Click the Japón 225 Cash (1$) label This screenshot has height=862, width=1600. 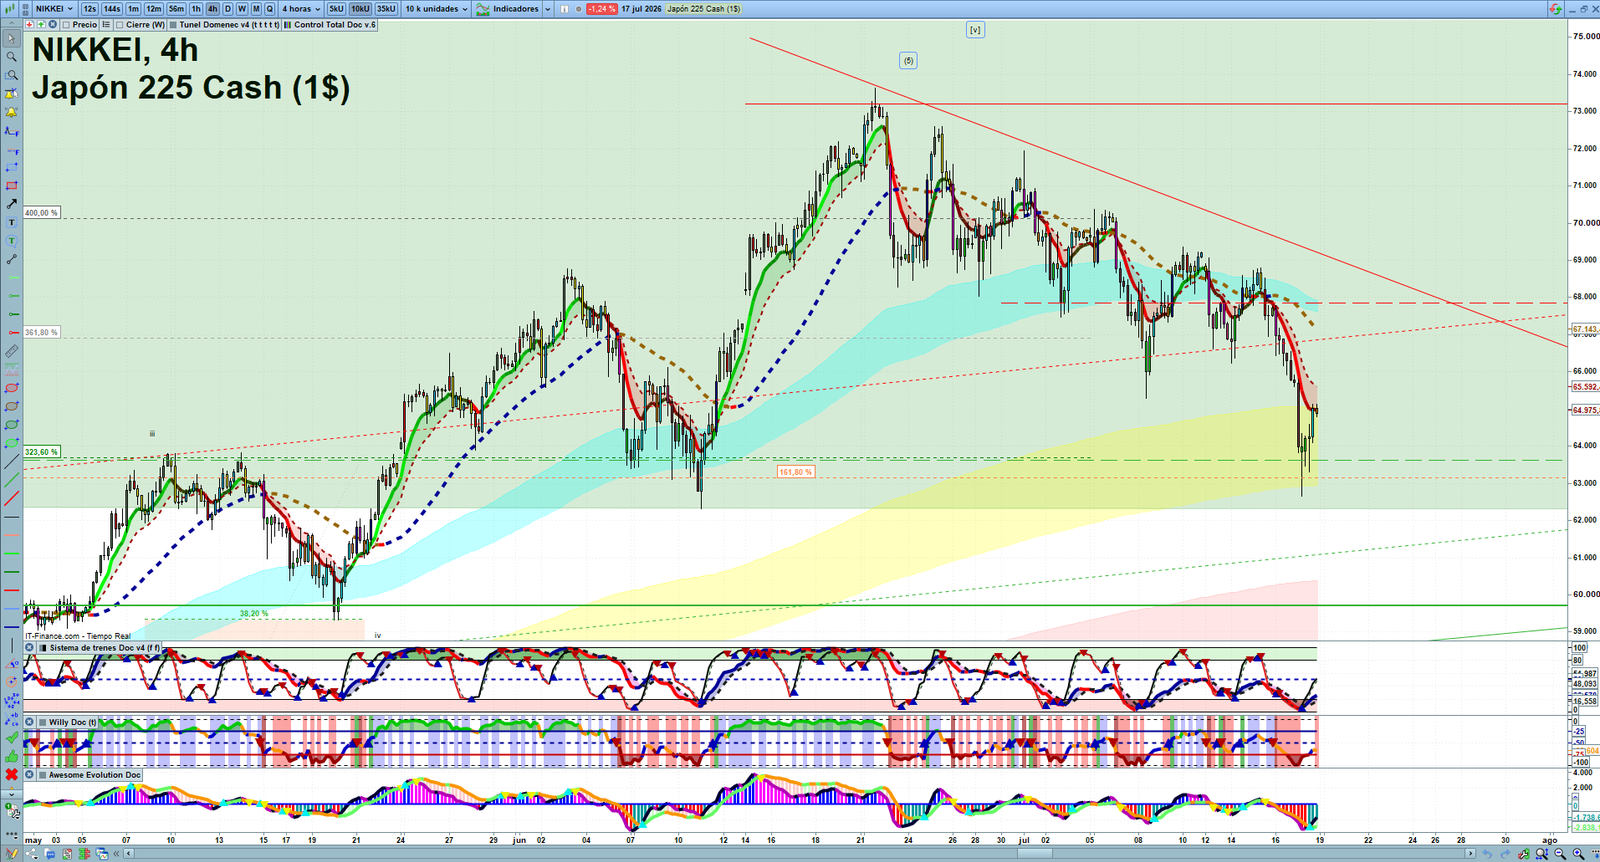(x=704, y=9)
